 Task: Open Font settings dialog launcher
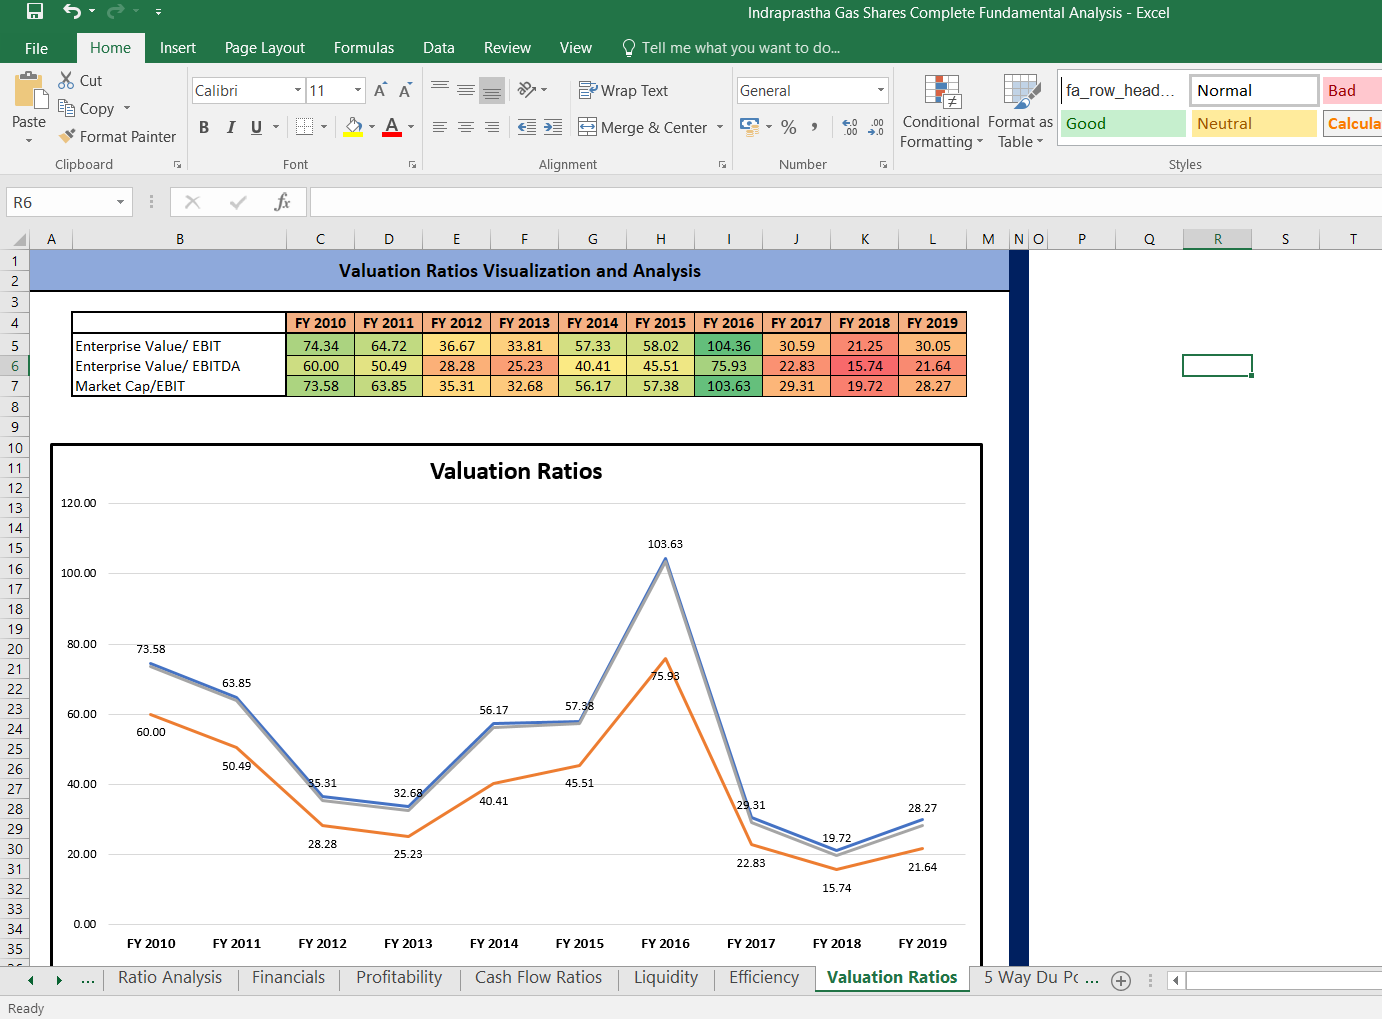(x=412, y=165)
